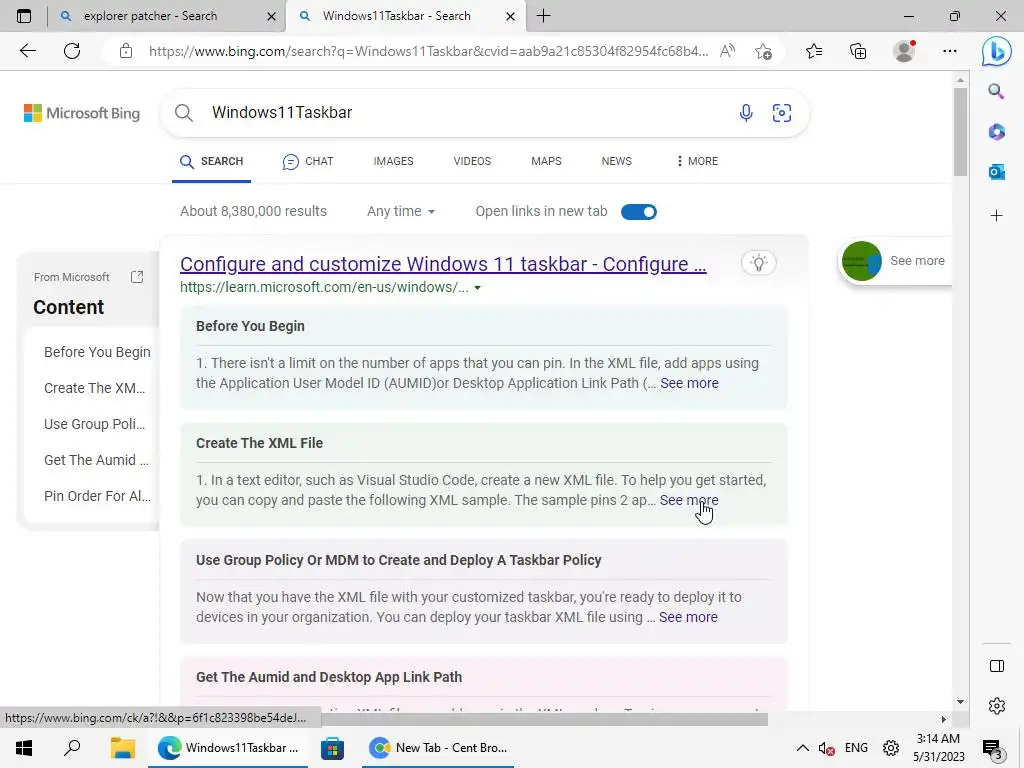This screenshot has width=1024, height=768.
Task: Open Edge Settings and more menu
Action: point(950,51)
